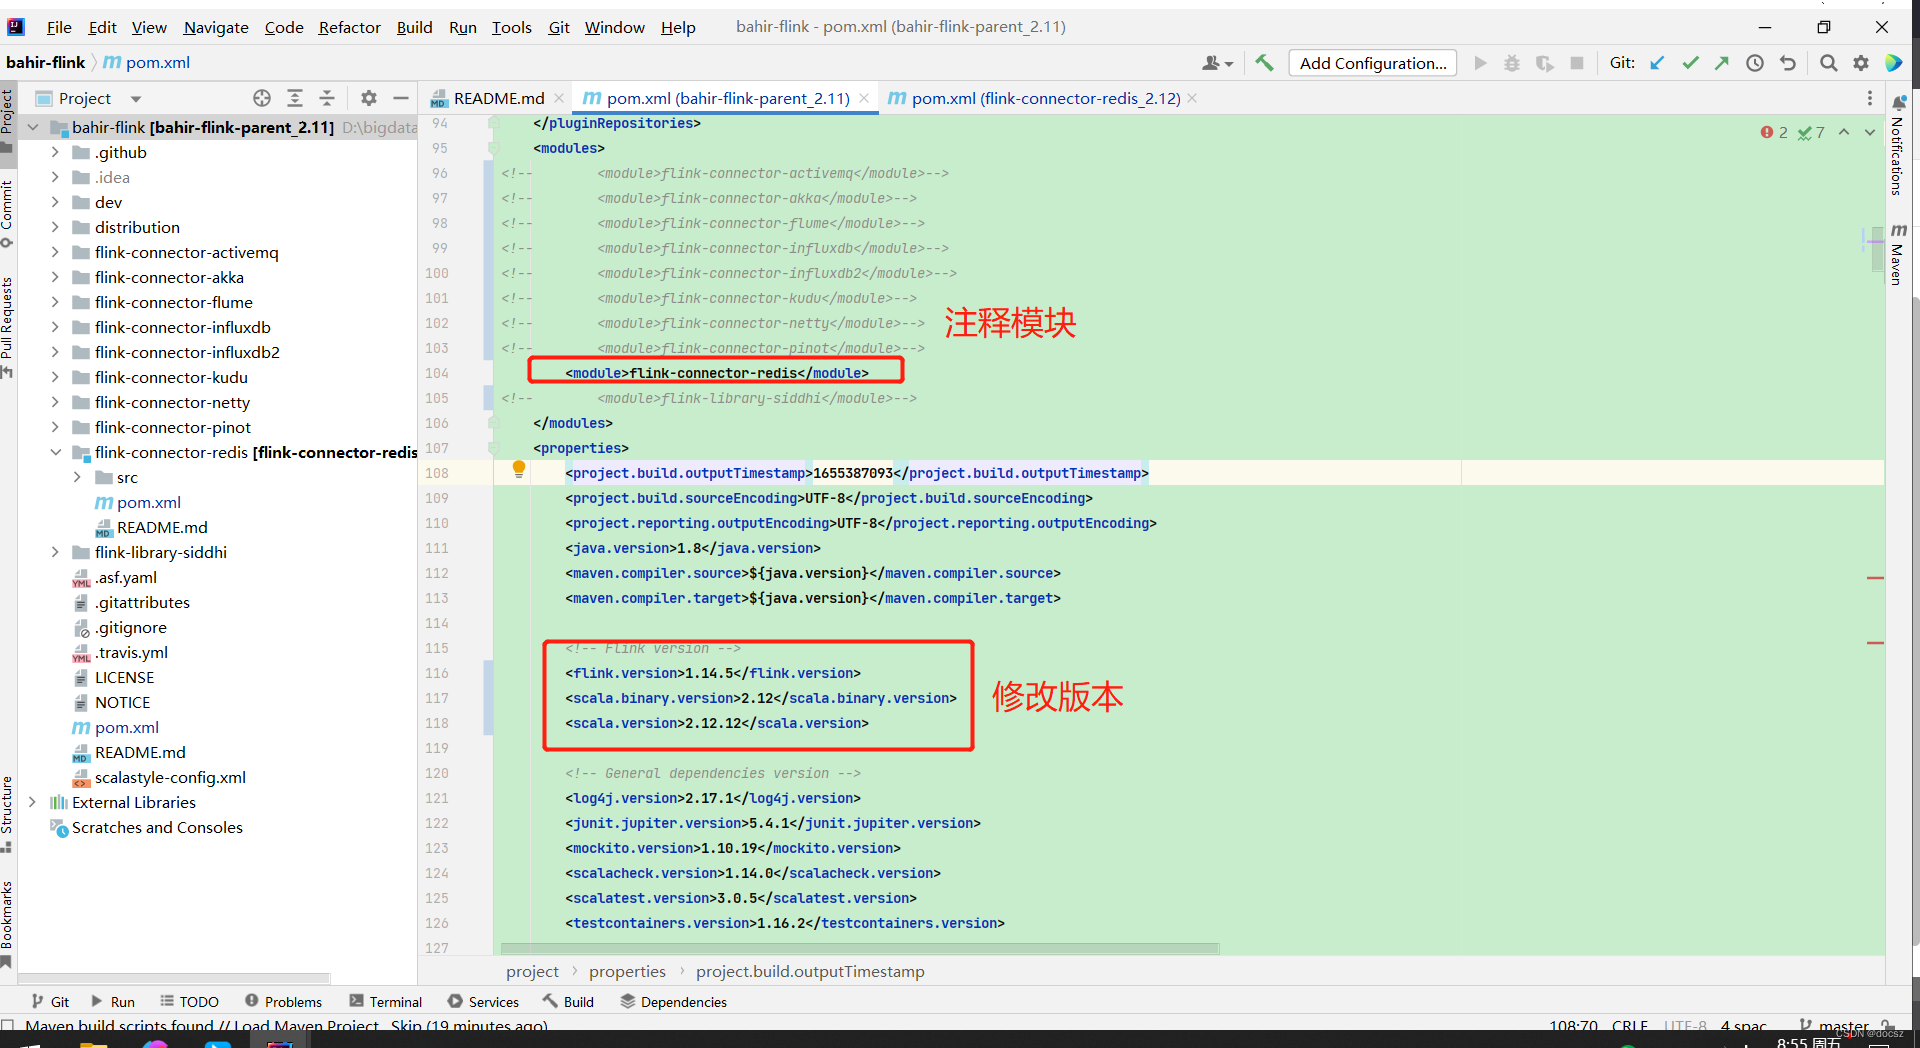Click the Git Commit checkmark icon
The image size is (1920, 1048).
(1690, 63)
